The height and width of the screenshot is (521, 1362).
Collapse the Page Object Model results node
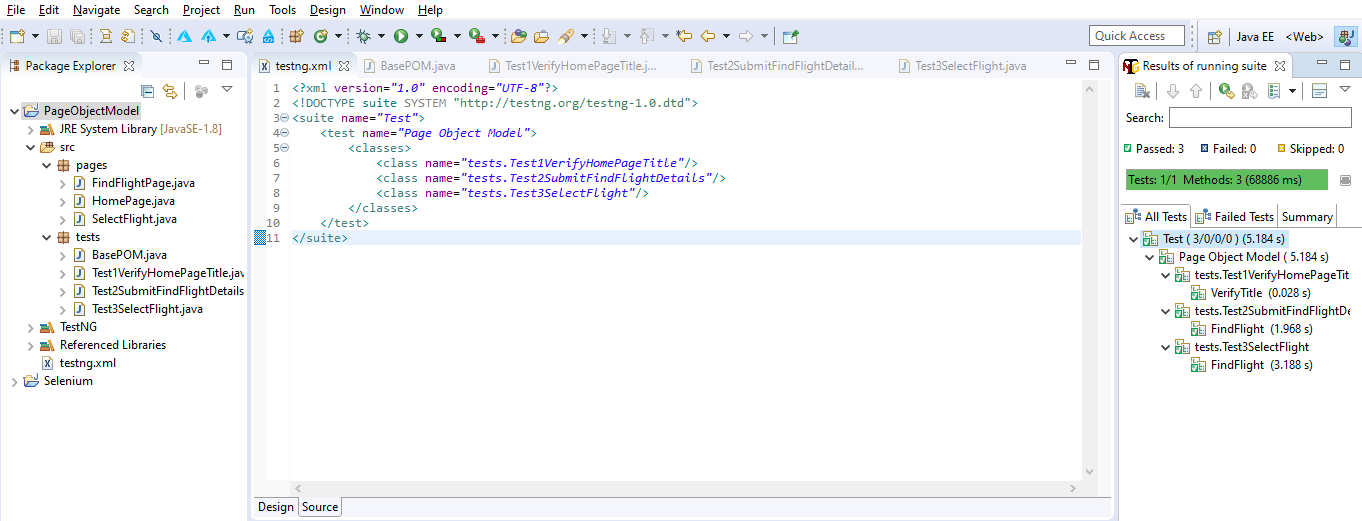(1149, 257)
